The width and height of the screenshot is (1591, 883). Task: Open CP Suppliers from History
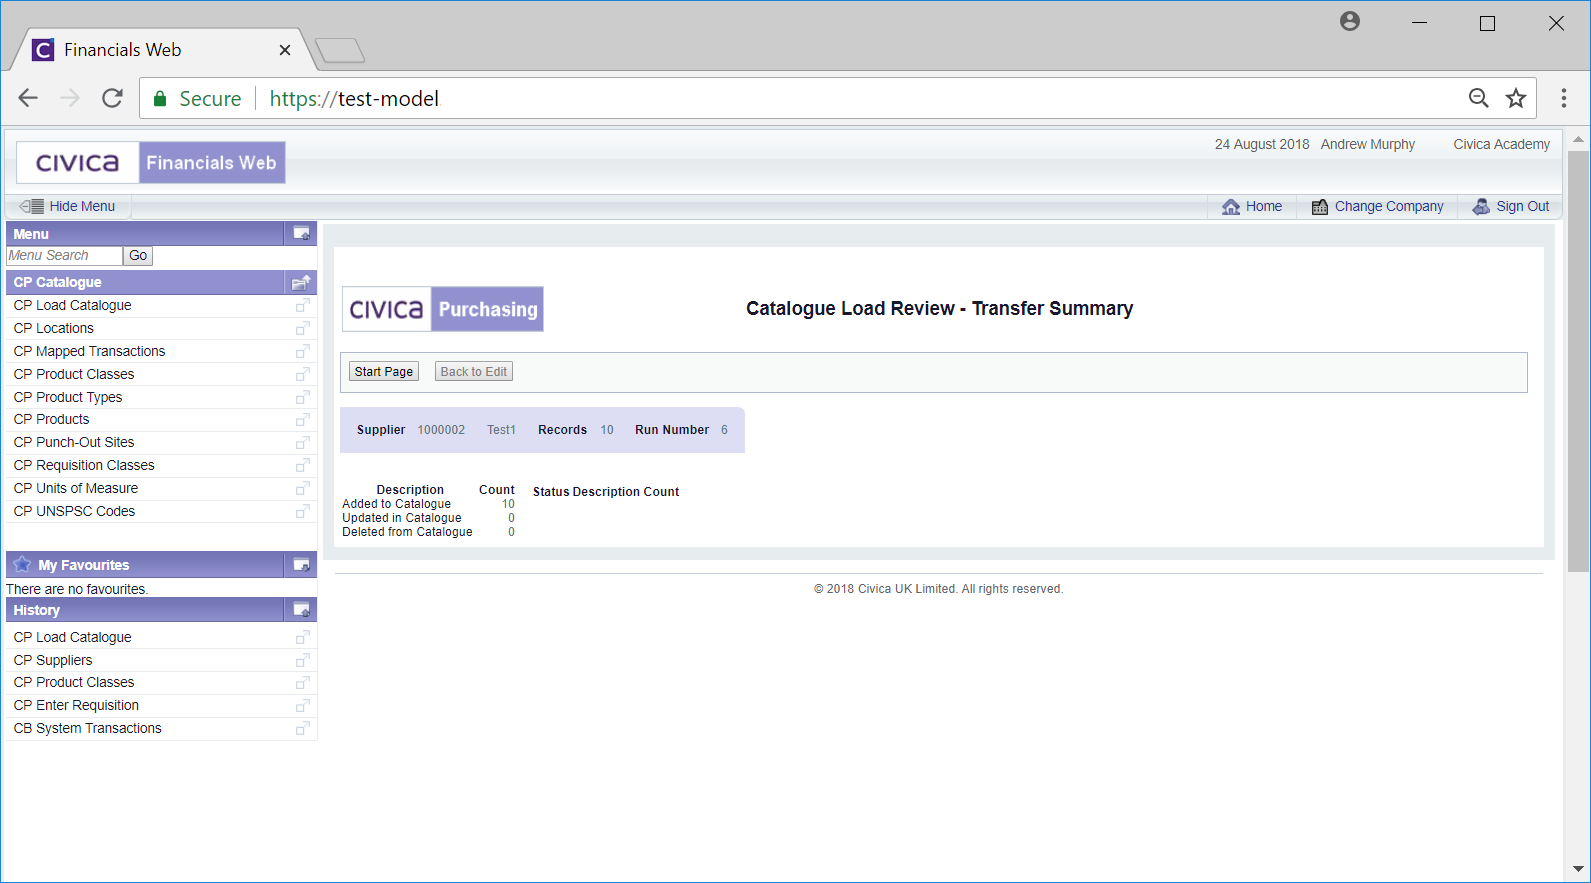click(x=53, y=660)
